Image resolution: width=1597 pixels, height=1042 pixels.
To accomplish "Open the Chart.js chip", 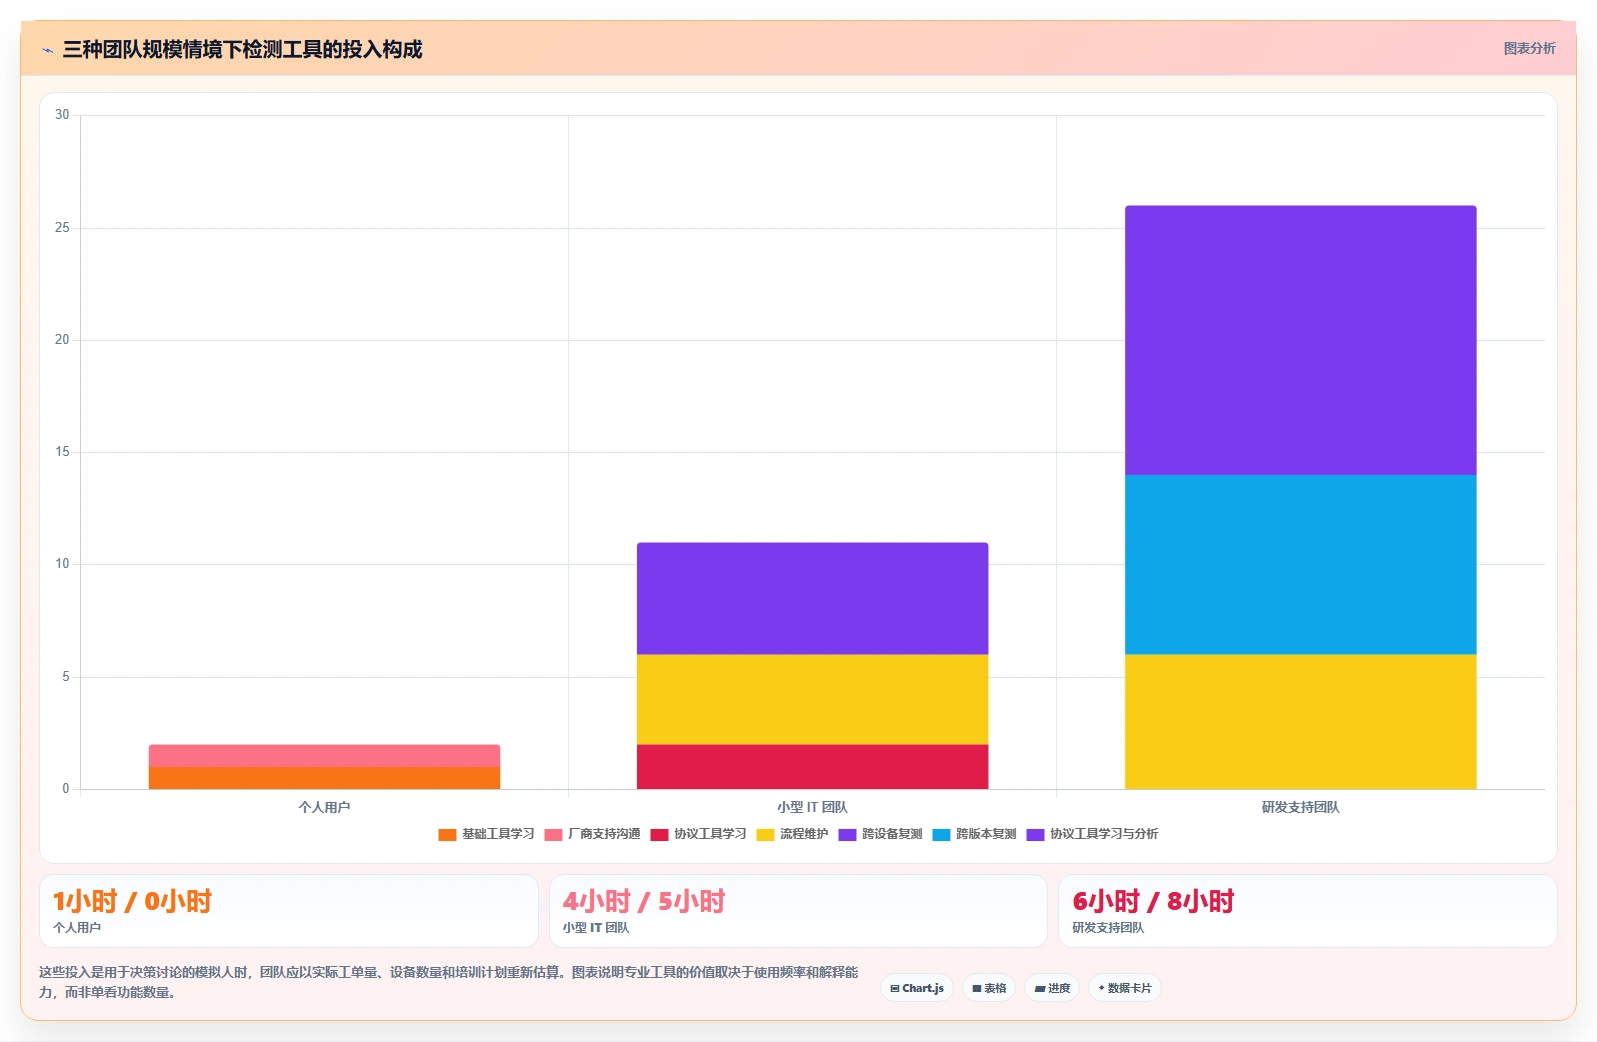I will click(x=917, y=988).
